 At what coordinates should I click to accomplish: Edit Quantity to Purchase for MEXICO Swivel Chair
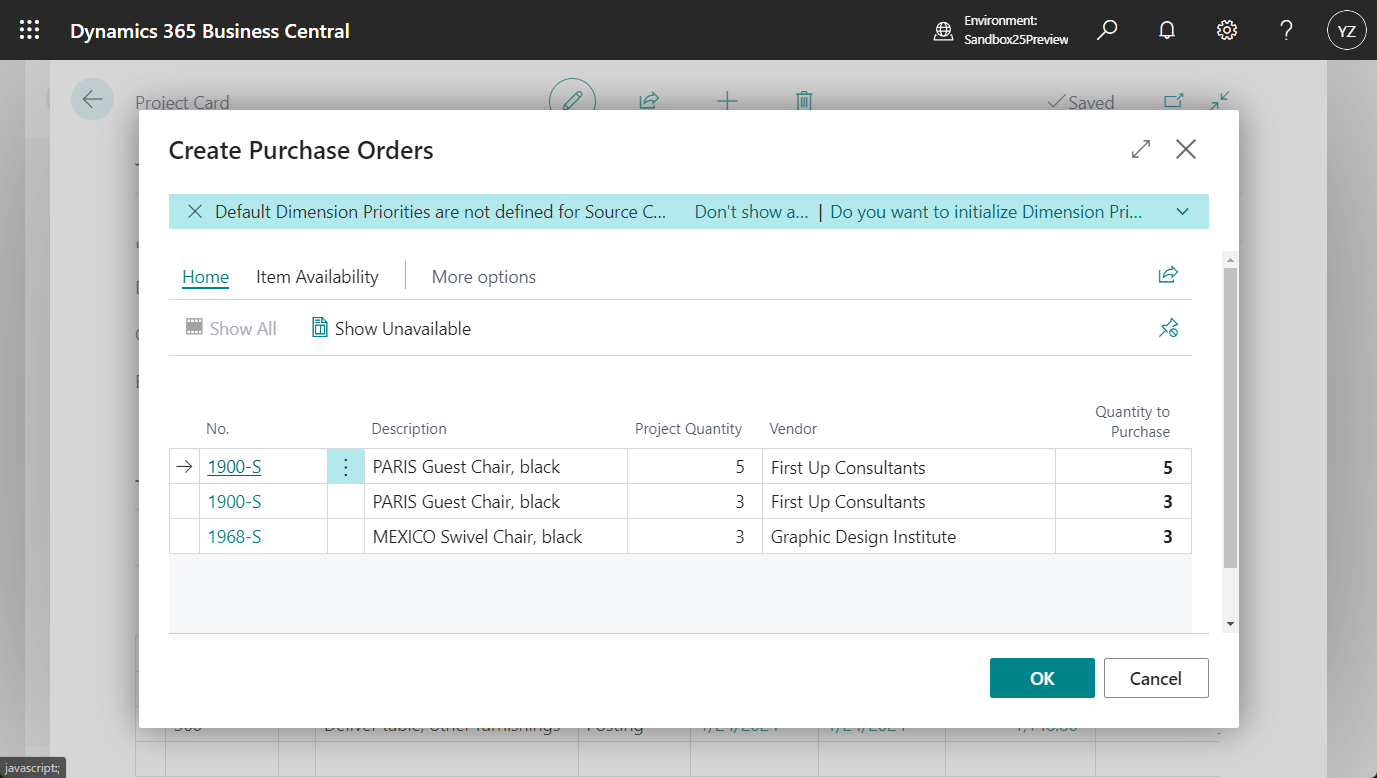(1123, 537)
